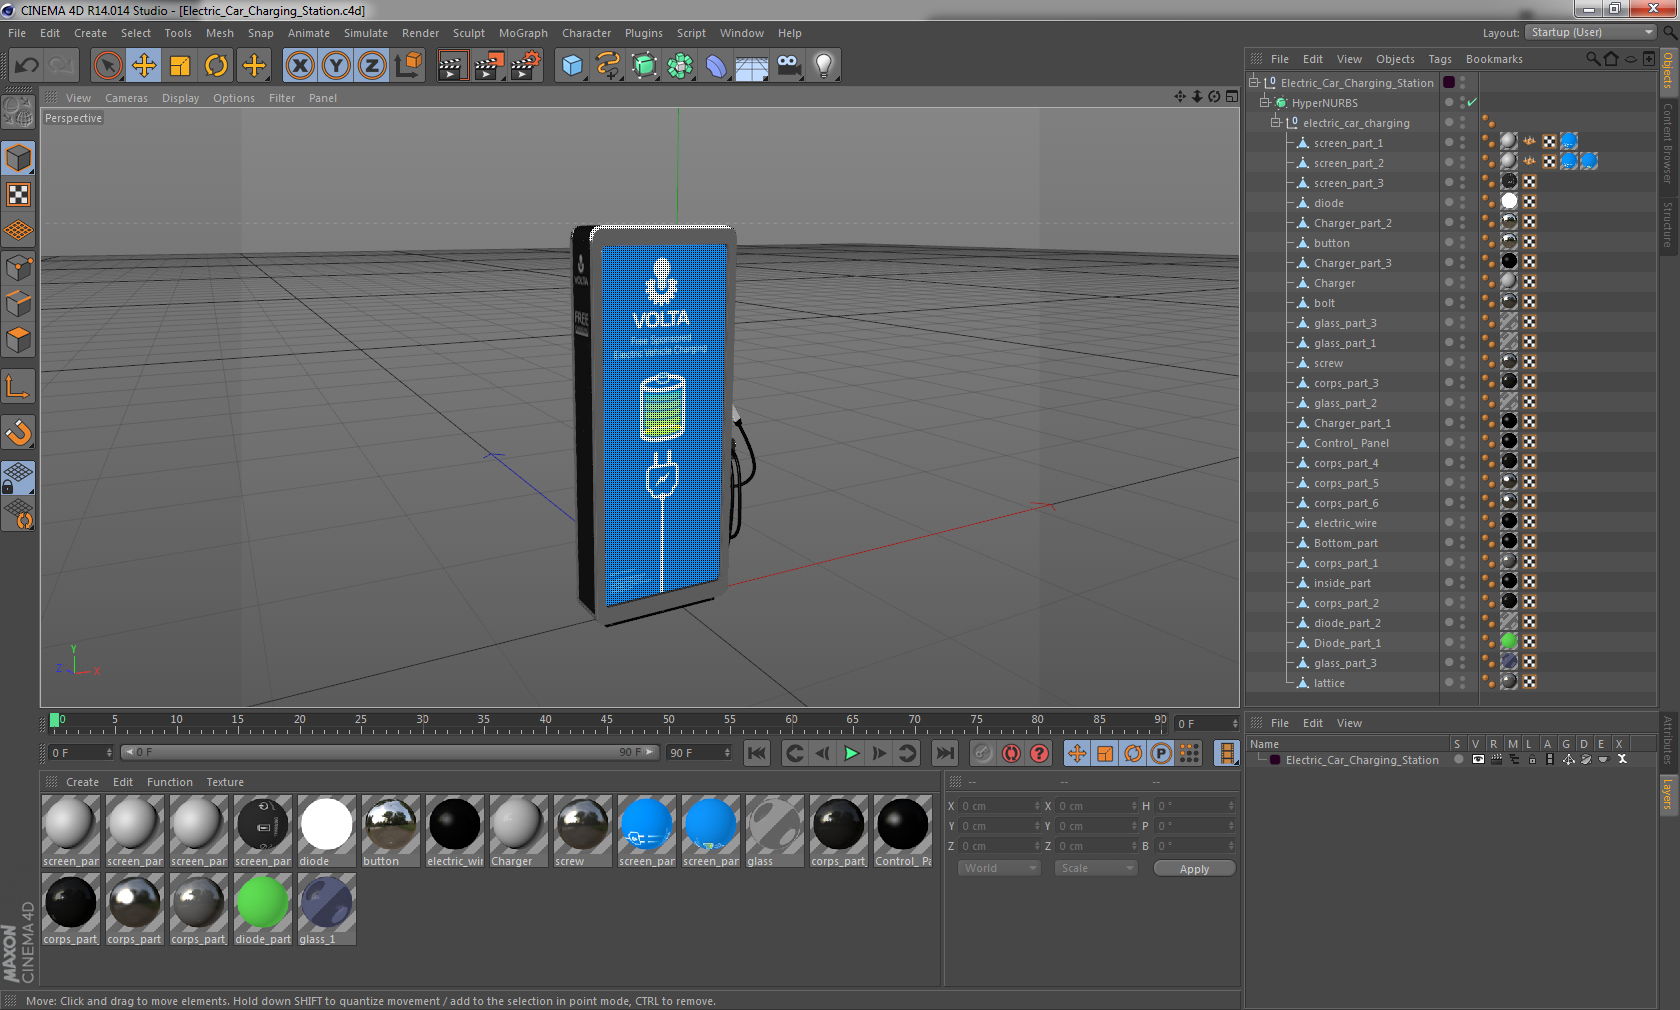Toggle Autokeying button
This screenshot has height=1010, width=1680.
click(1011, 753)
